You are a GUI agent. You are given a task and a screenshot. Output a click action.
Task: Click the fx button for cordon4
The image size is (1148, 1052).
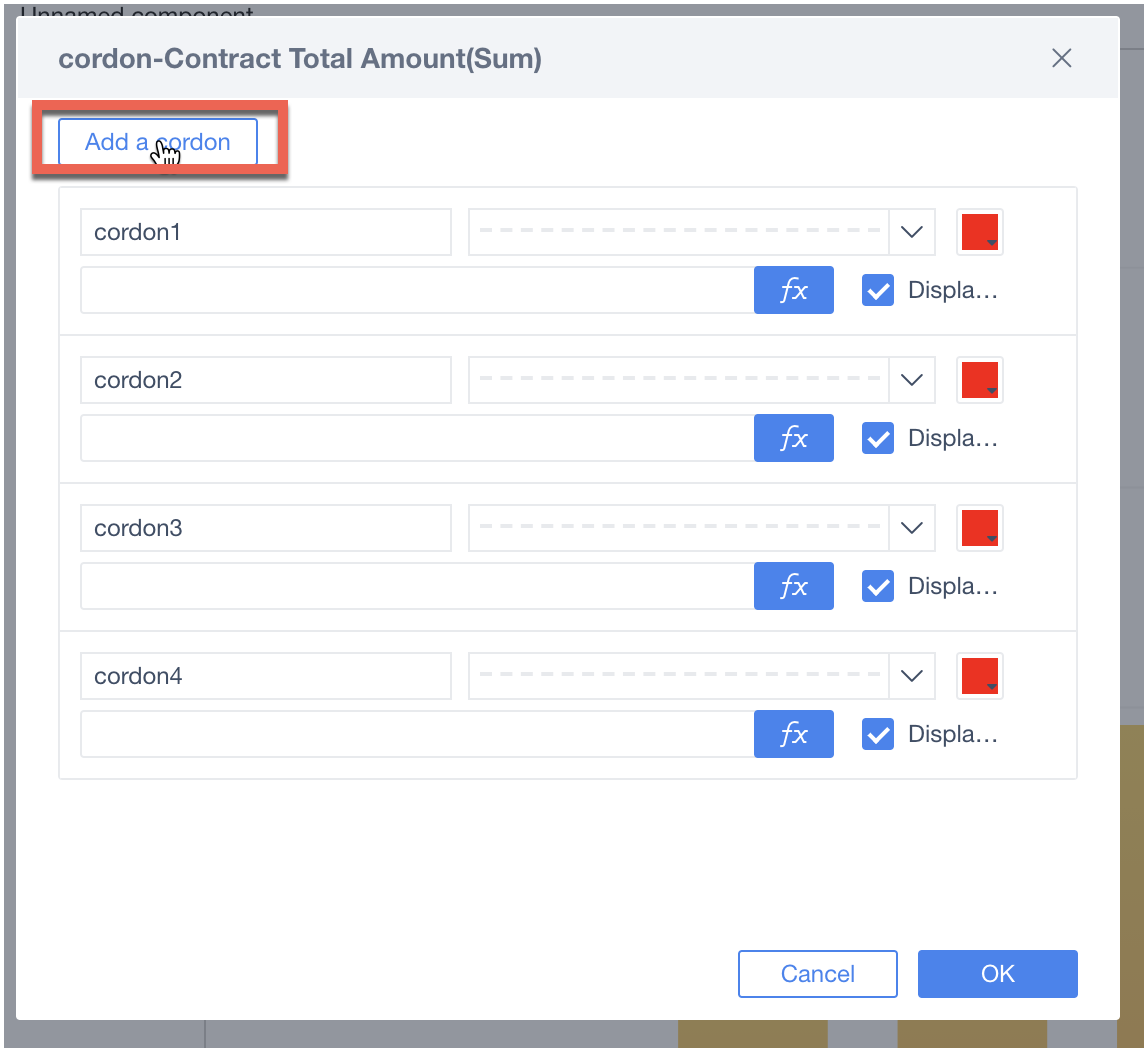click(x=793, y=734)
